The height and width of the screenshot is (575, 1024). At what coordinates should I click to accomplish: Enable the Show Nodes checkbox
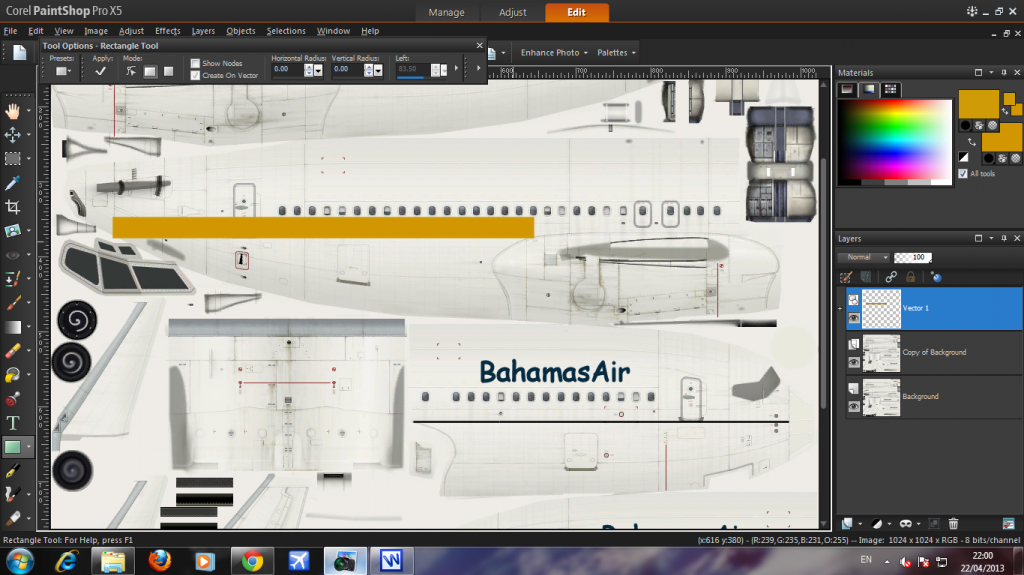pyautogui.click(x=196, y=63)
